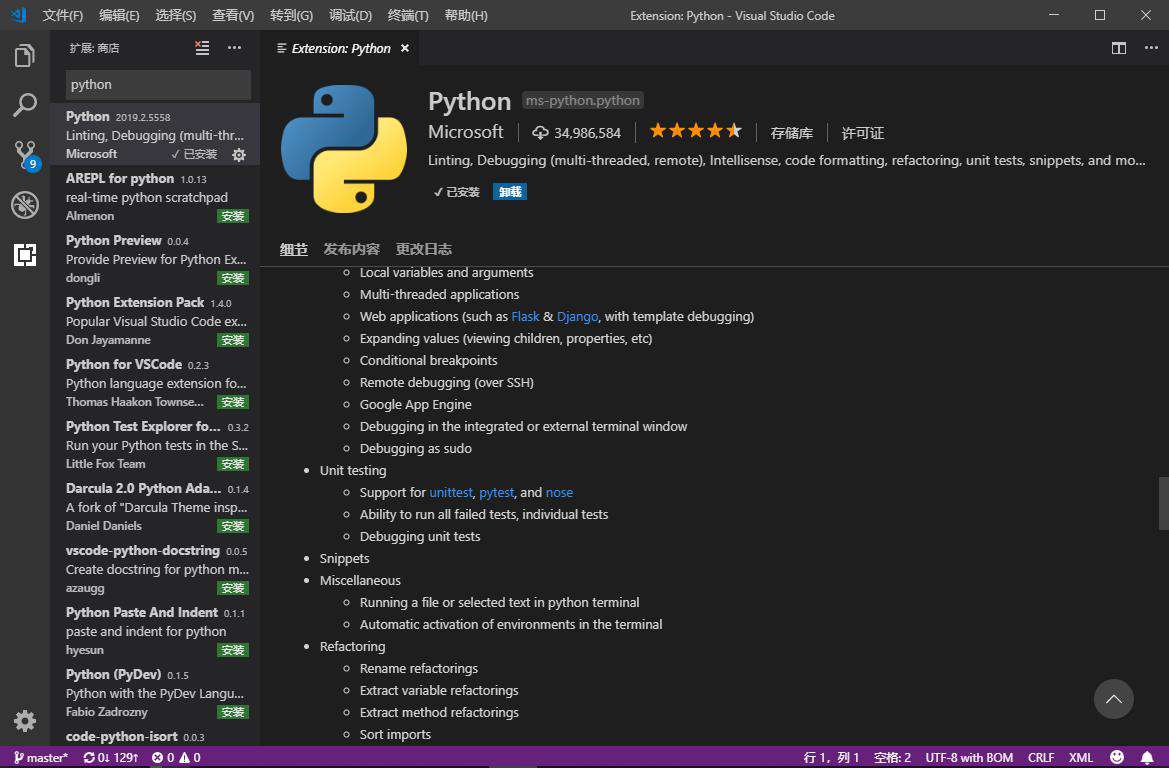Viewport: 1169px width, 768px height.
Task: Open the 查看(V) menu
Action: click(x=233, y=15)
